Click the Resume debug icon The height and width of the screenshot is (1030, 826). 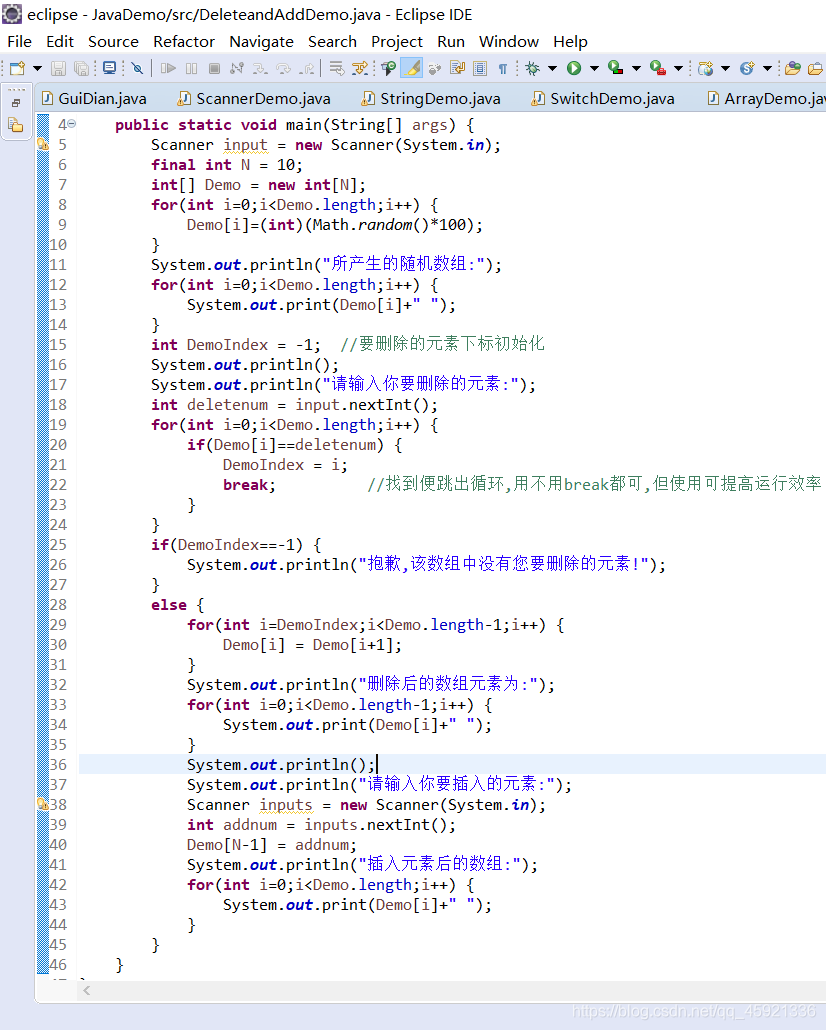point(168,68)
